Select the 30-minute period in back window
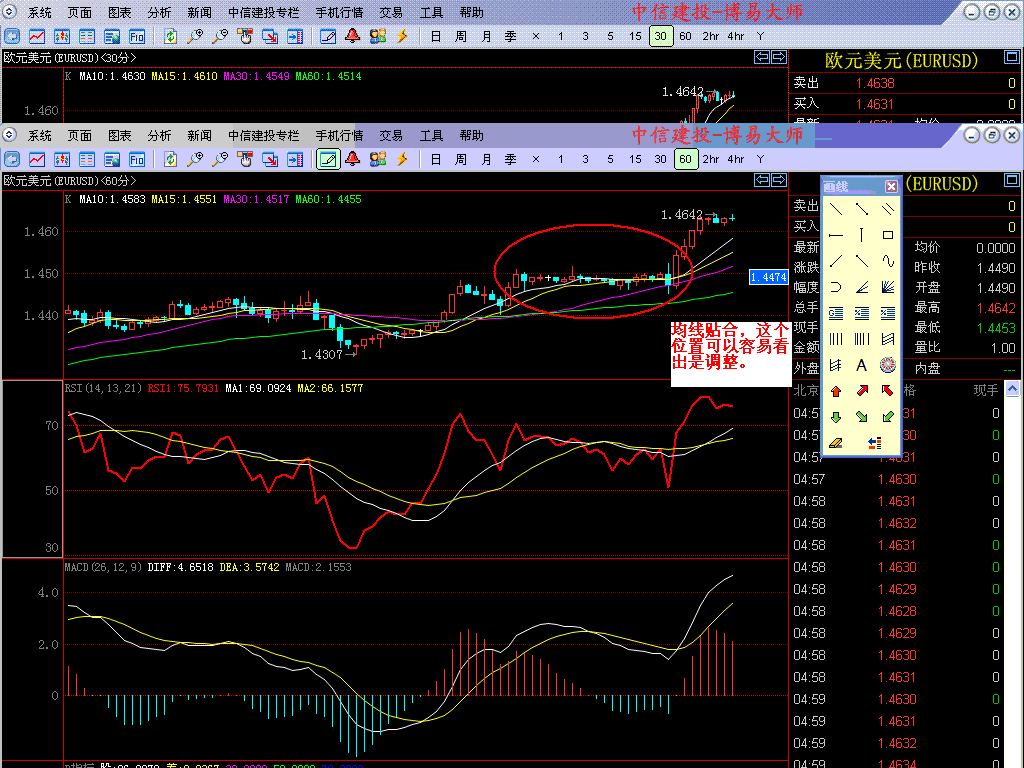 [660, 37]
